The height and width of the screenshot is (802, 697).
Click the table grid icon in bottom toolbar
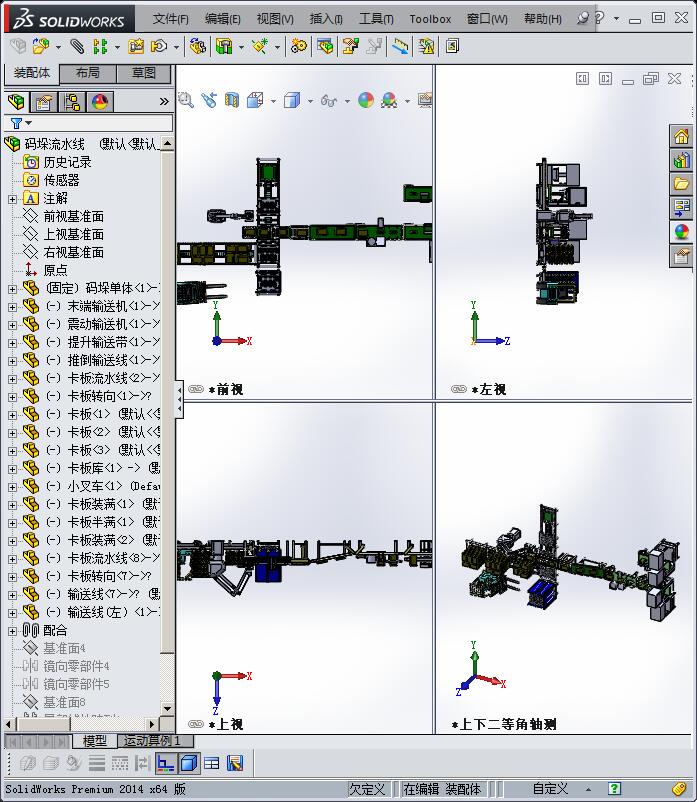pyautogui.click(x=211, y=764)
